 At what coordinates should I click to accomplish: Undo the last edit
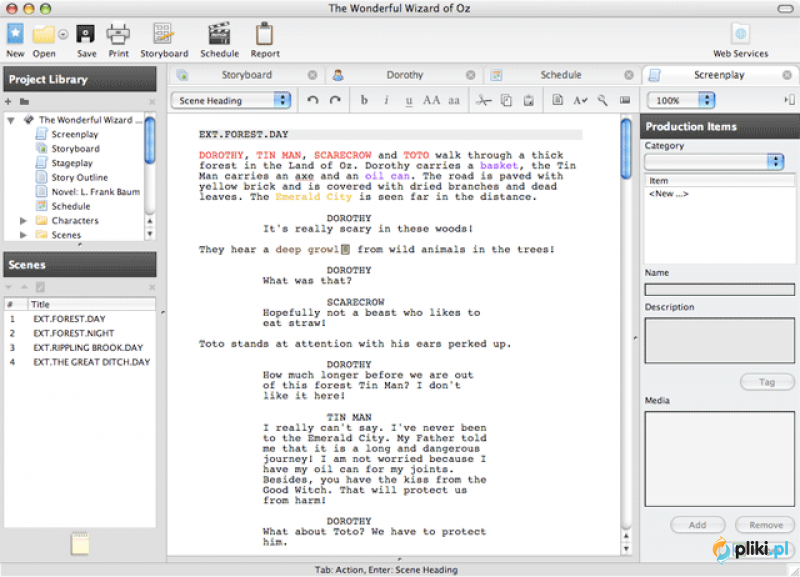tap(313, 101)
